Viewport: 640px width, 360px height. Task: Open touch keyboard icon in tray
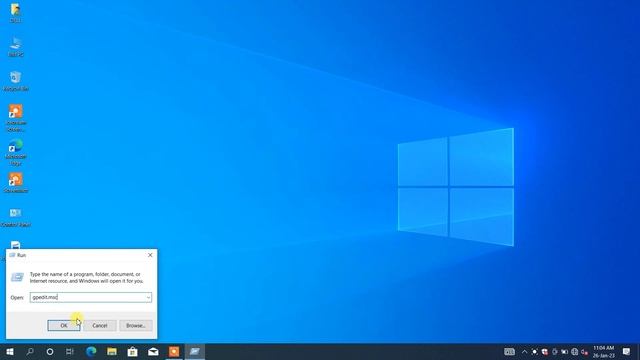[x=509, y=351]
